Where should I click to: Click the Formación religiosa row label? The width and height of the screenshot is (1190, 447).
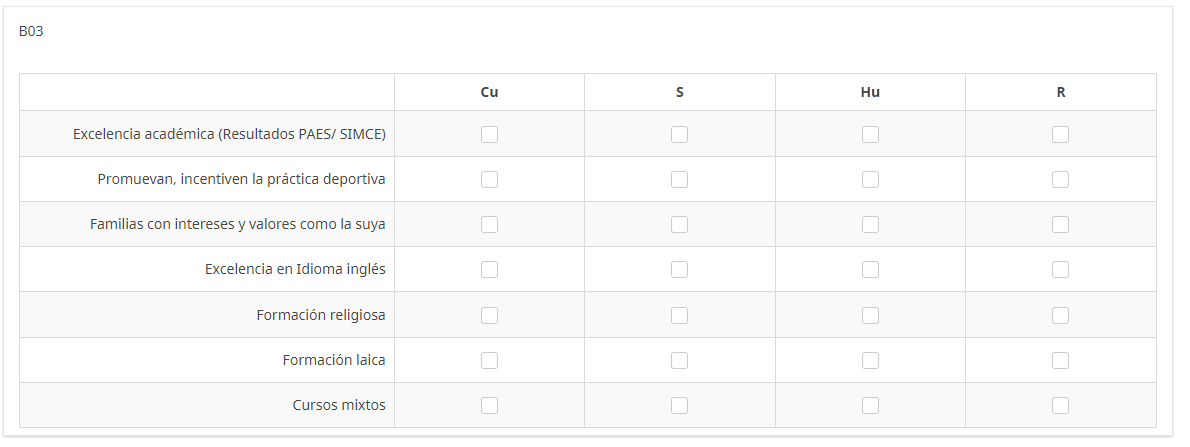tap(320, 315)
